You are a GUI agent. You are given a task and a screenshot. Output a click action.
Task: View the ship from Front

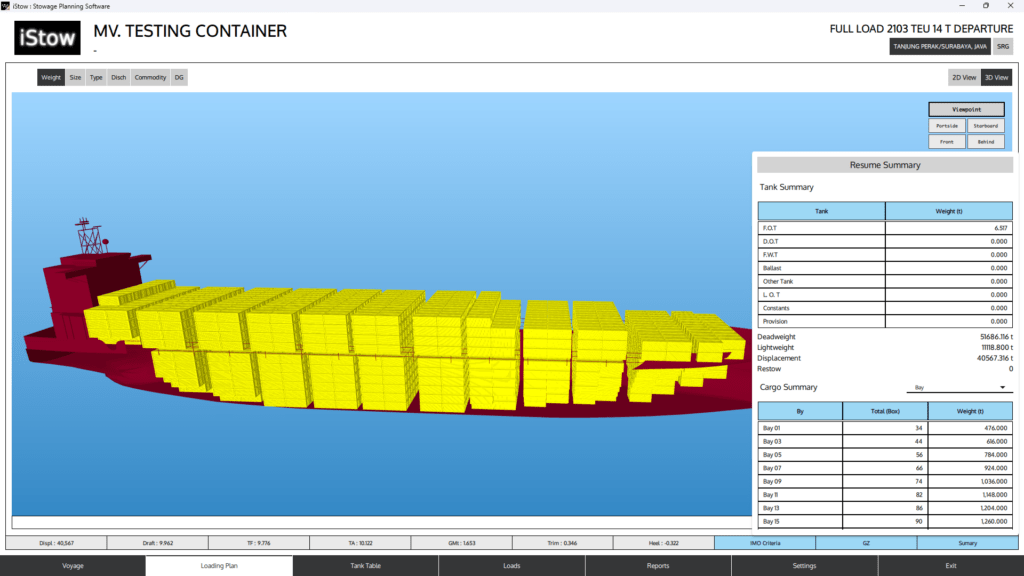pos(946,142)
